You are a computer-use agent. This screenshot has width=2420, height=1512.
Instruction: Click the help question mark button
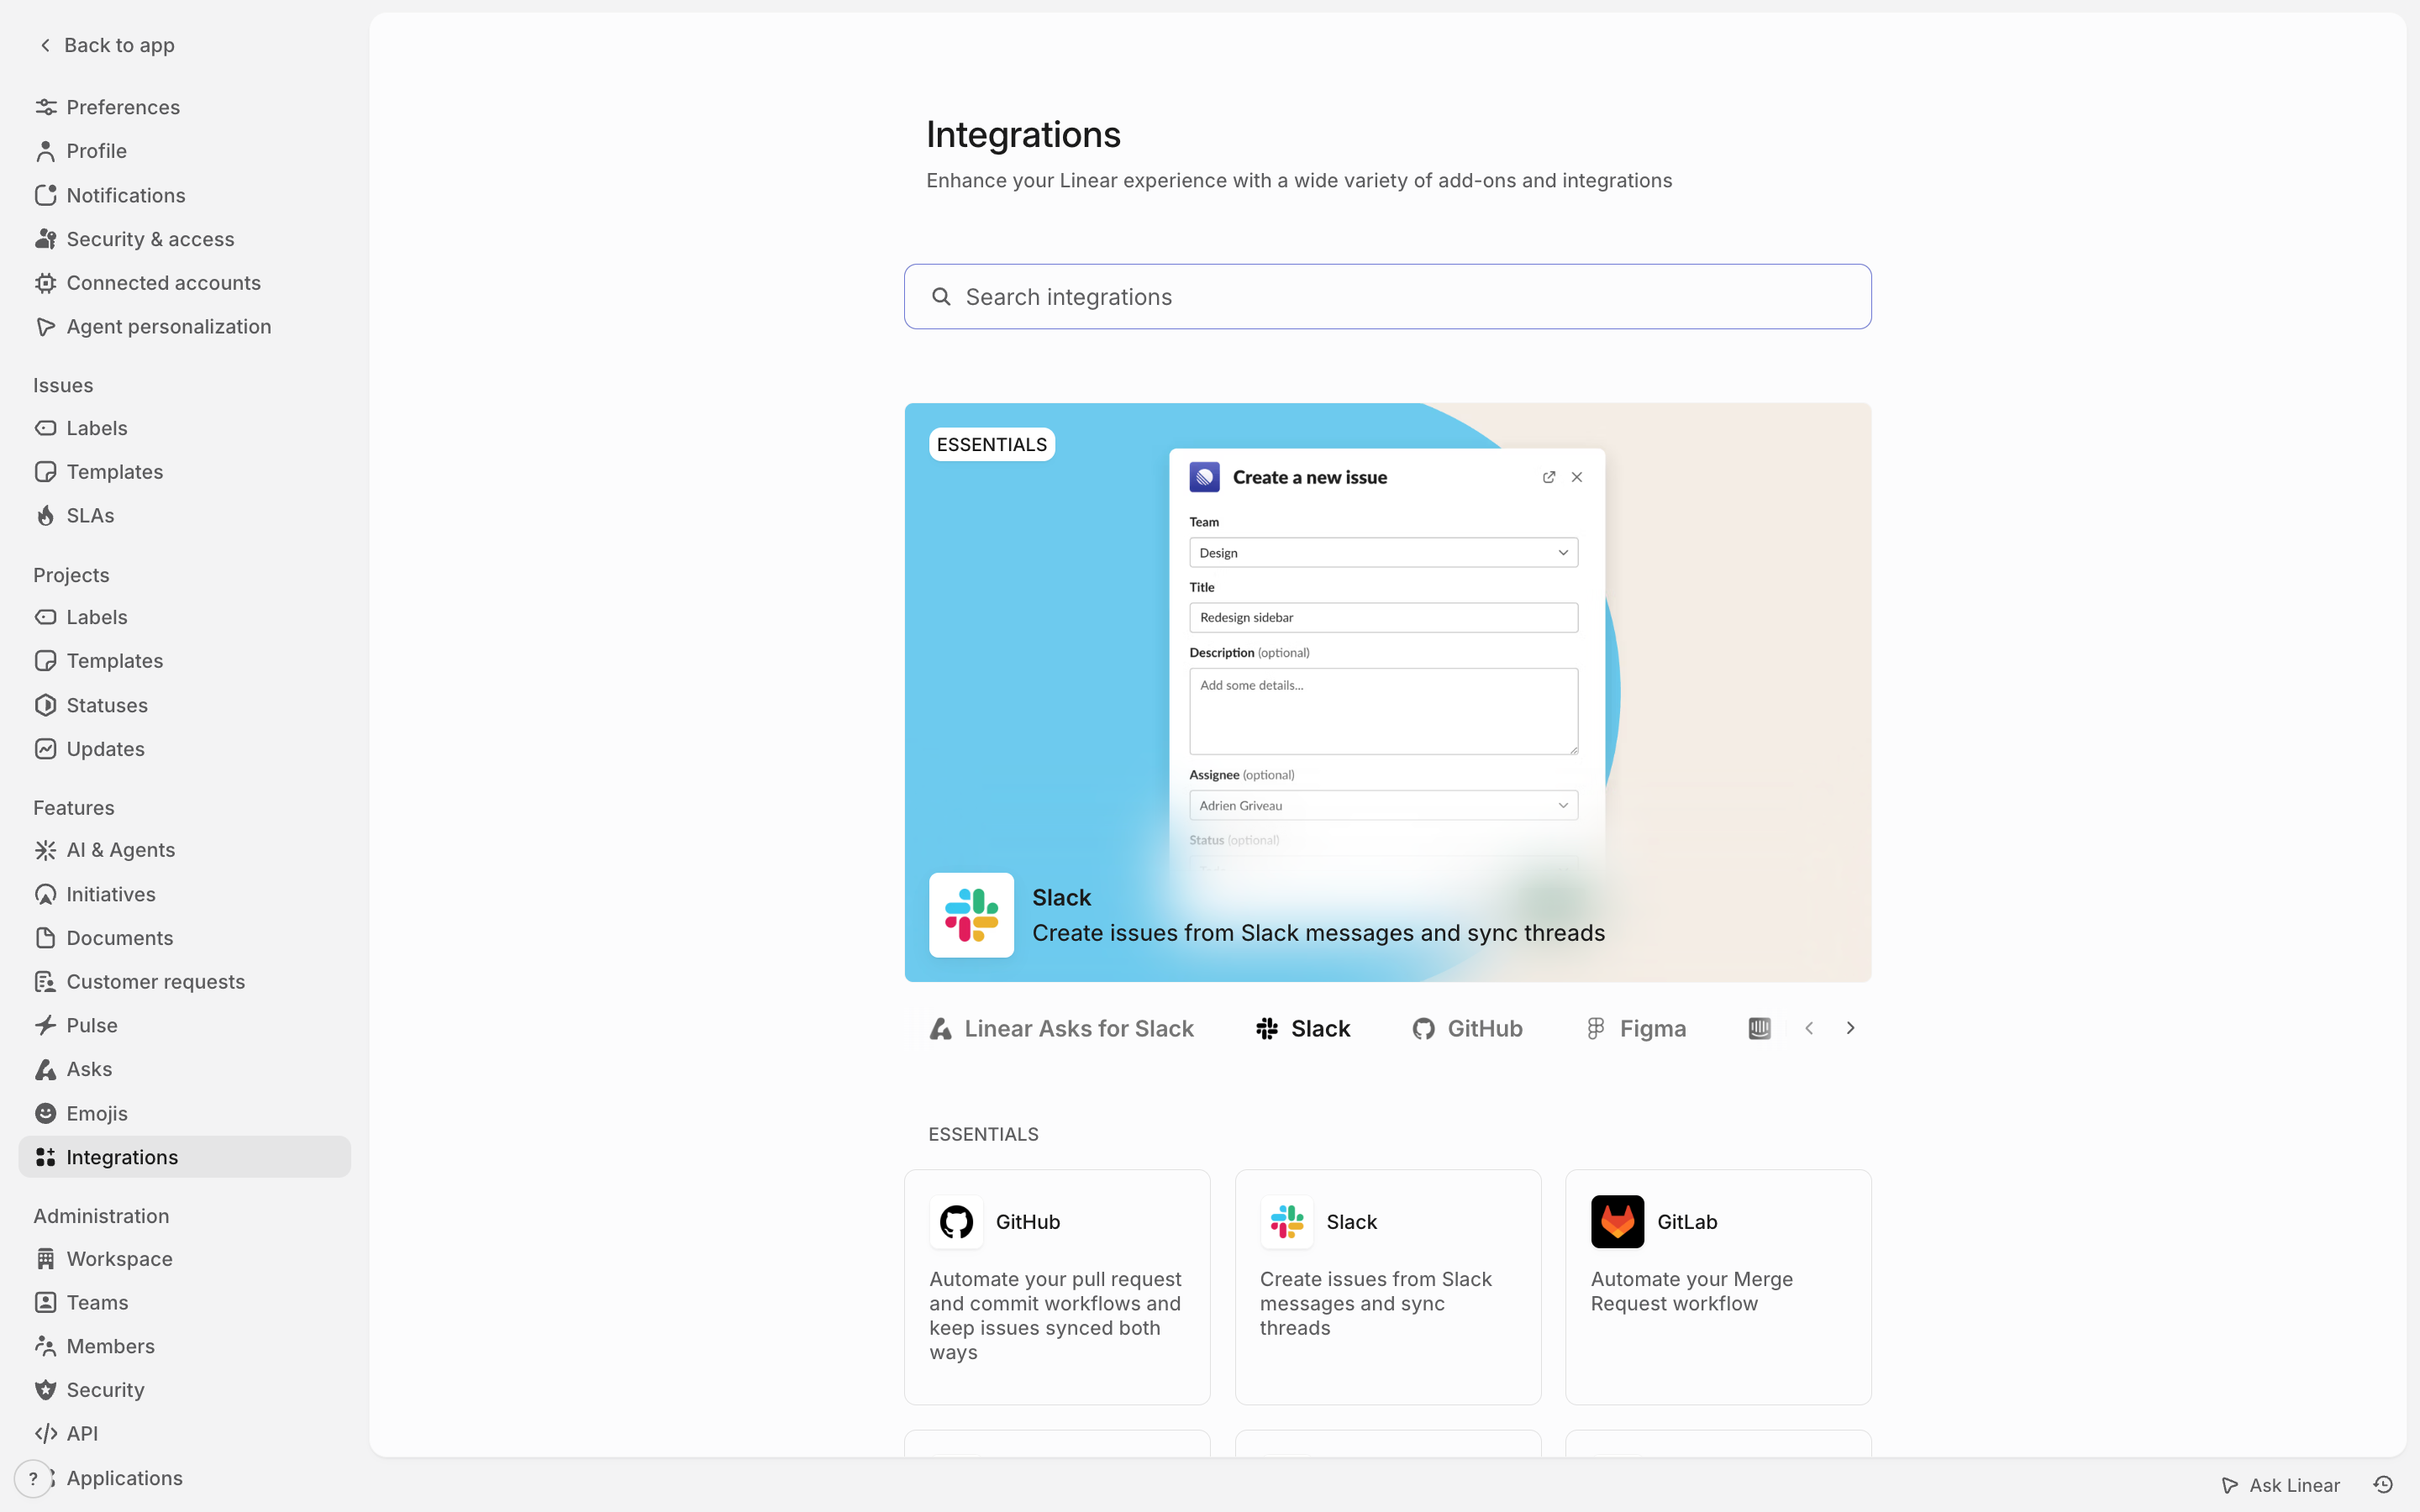[x=33, y=1479]
